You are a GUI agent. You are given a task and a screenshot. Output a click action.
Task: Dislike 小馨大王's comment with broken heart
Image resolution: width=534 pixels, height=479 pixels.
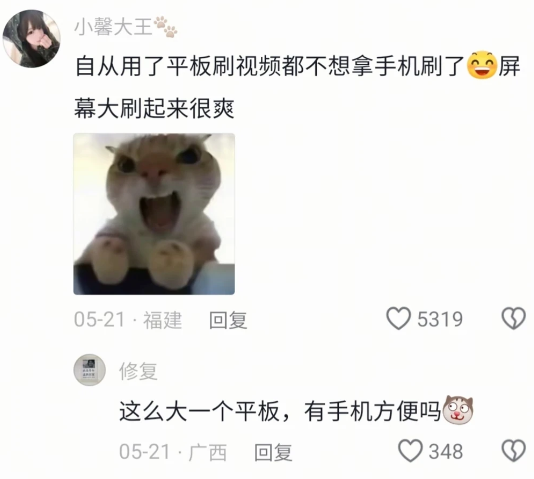513,319
